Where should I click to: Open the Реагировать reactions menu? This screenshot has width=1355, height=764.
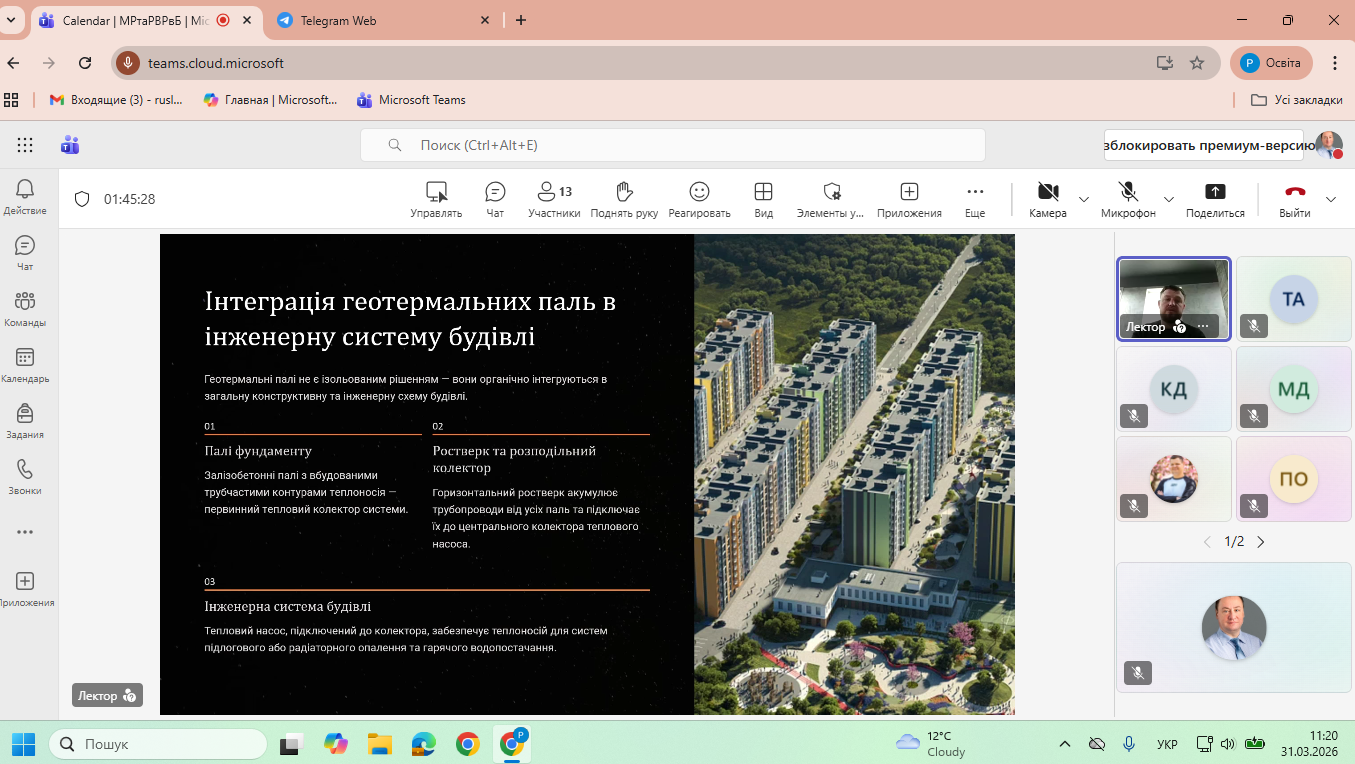pos(699,198)
